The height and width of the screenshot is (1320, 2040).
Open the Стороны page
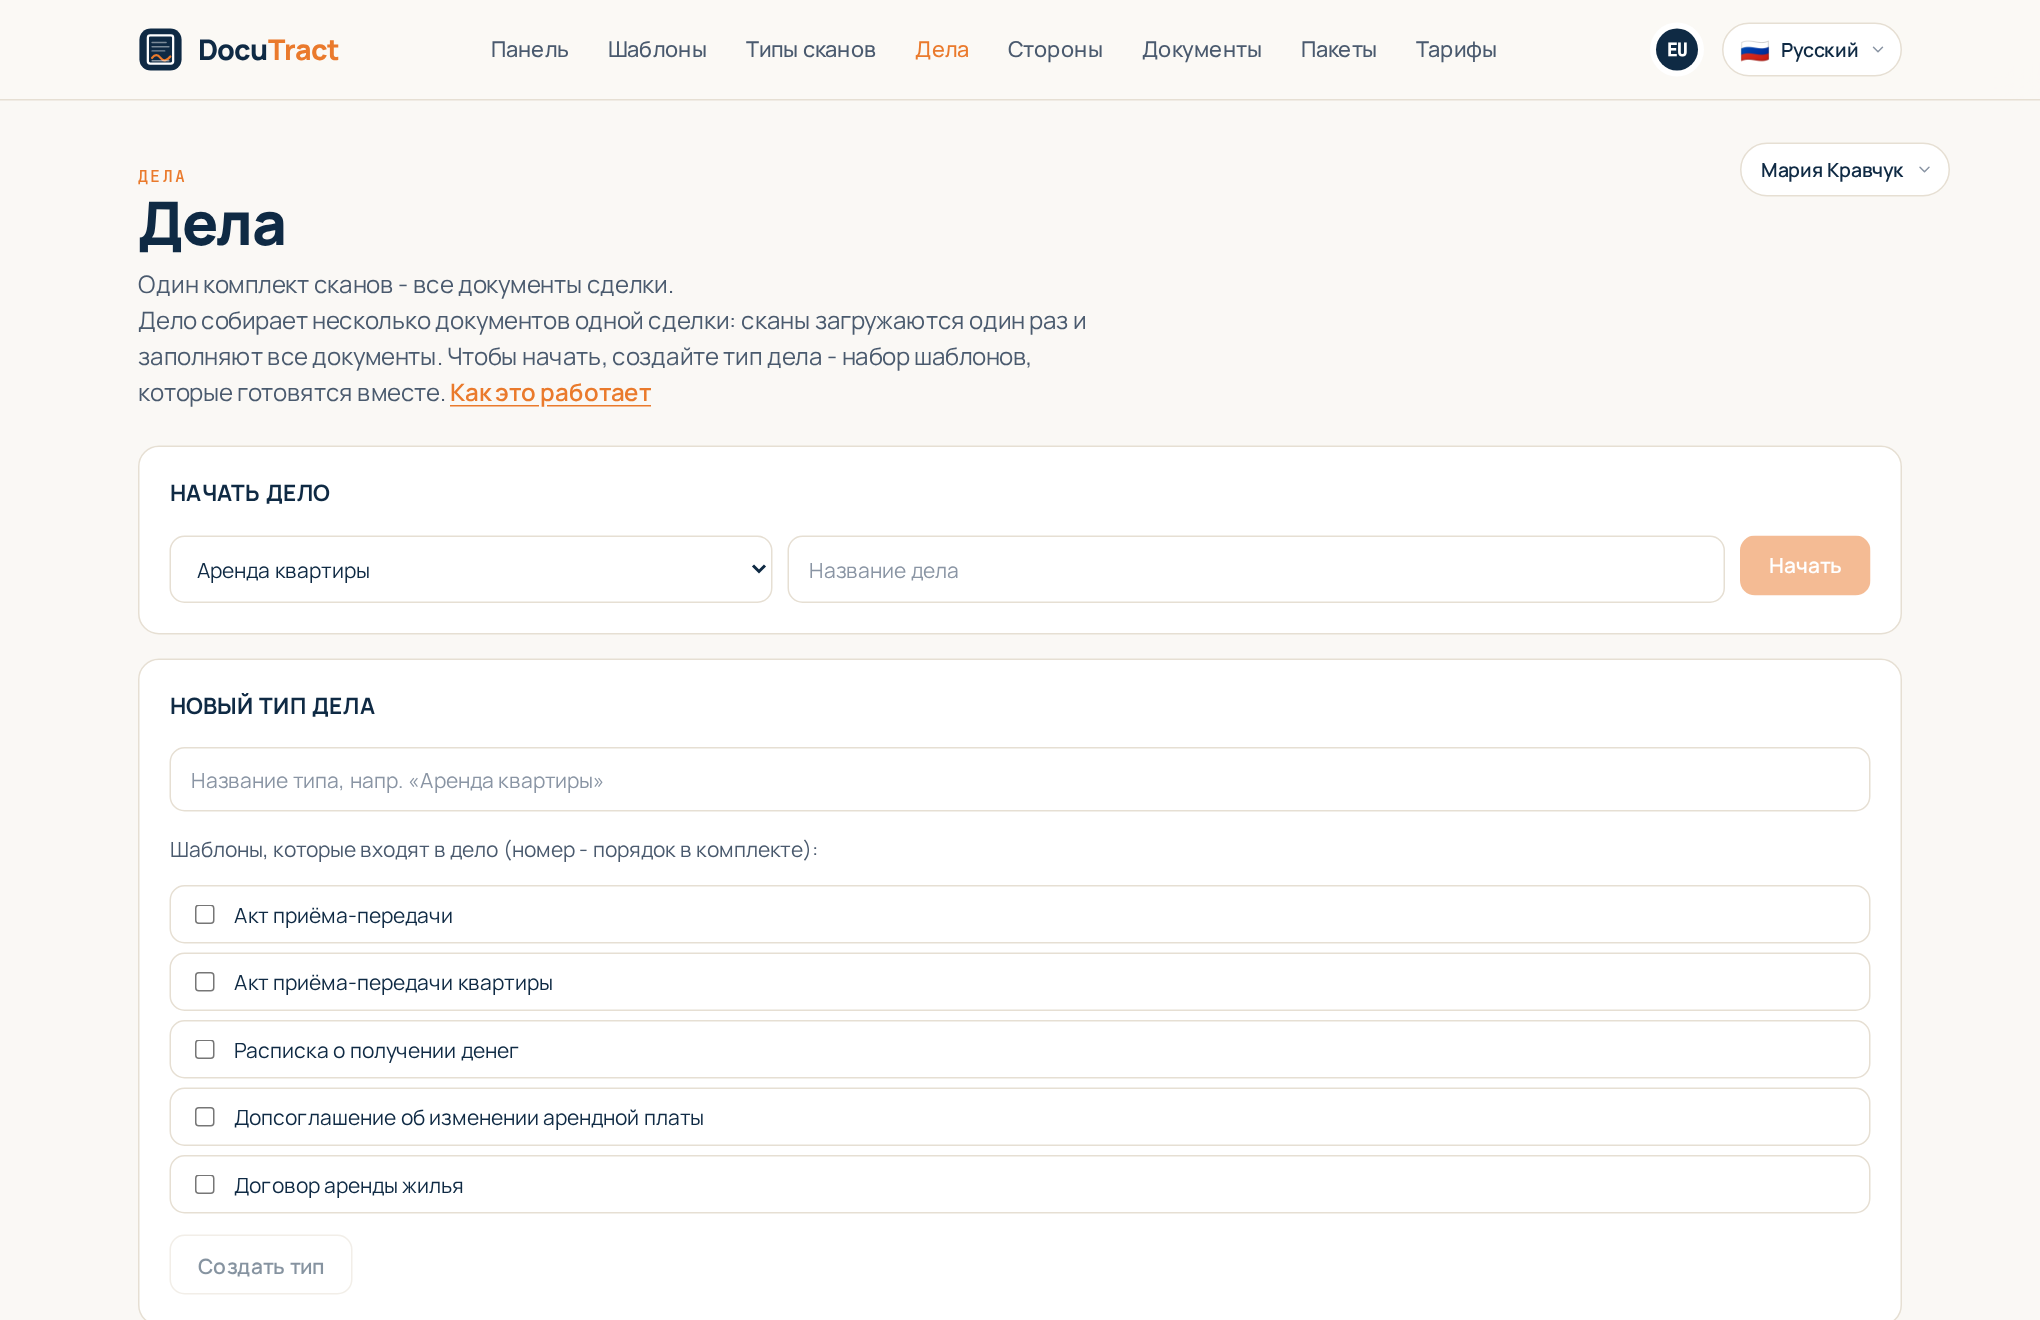coord(1055,49)
